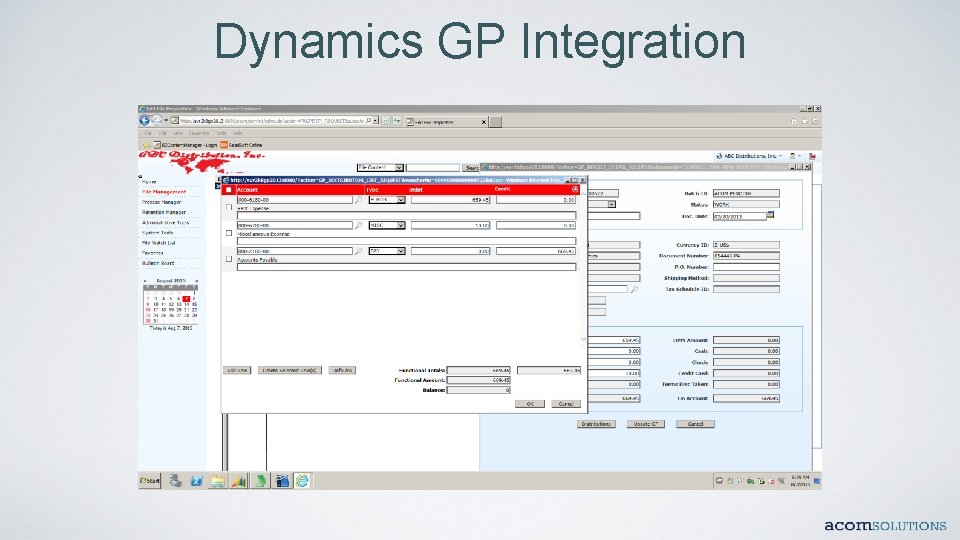The height and width of the screenshot is (540, 960).
Task: Open the dropdown in the invoice detail window
Action: [x=612, y=204]
